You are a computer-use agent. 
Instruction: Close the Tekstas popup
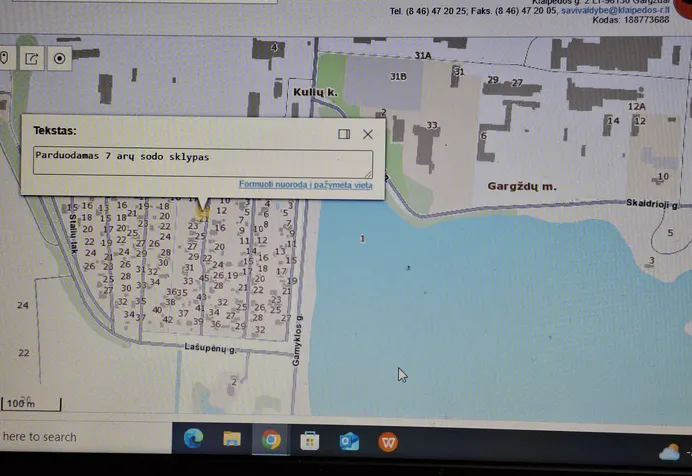coord(368,134)
